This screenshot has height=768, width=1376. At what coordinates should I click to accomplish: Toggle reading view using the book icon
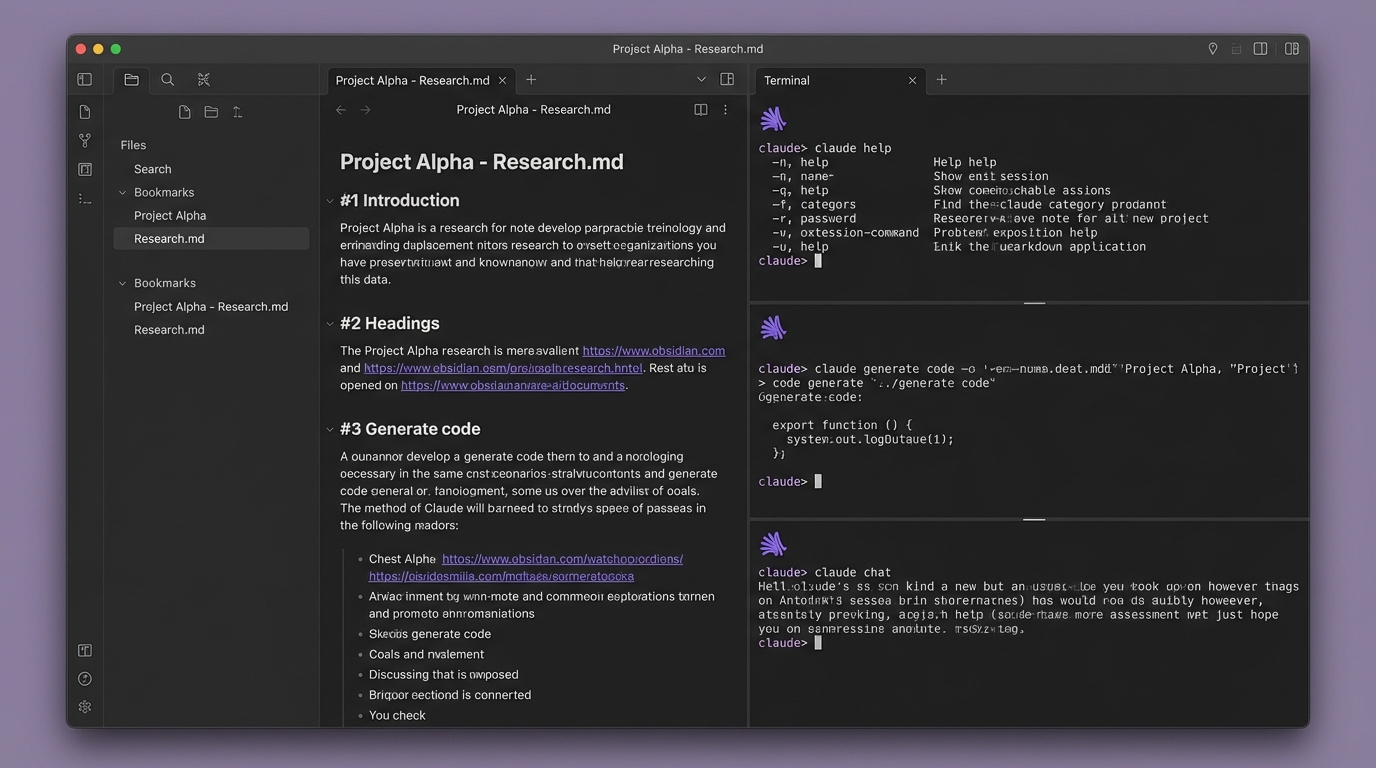pos(700,110)
